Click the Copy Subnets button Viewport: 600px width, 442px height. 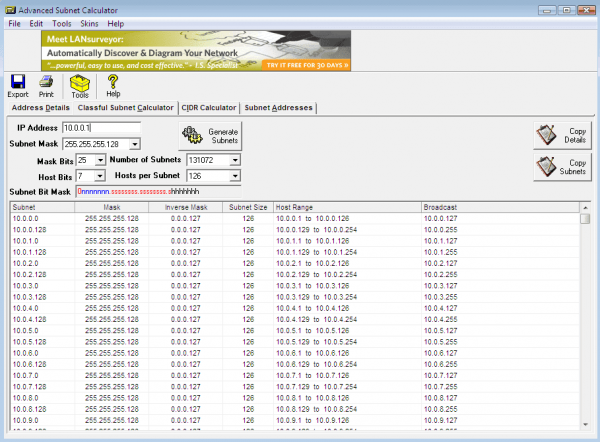(x=562, y=166)
